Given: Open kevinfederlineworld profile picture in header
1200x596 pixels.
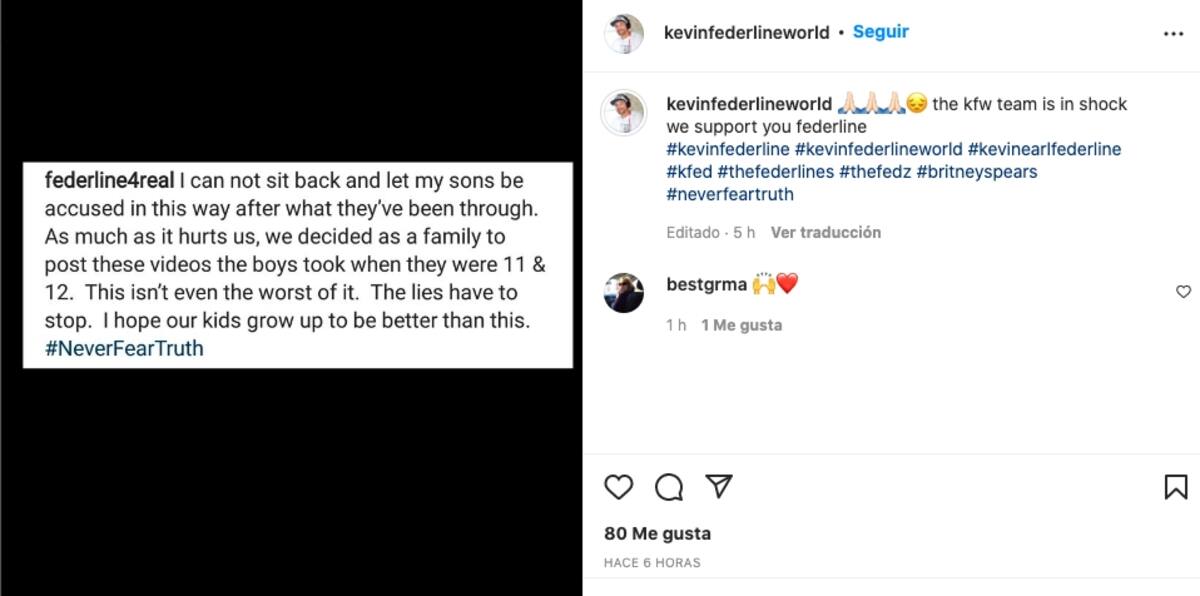Looking at the screenshot, I should click(x=624, y=33).
